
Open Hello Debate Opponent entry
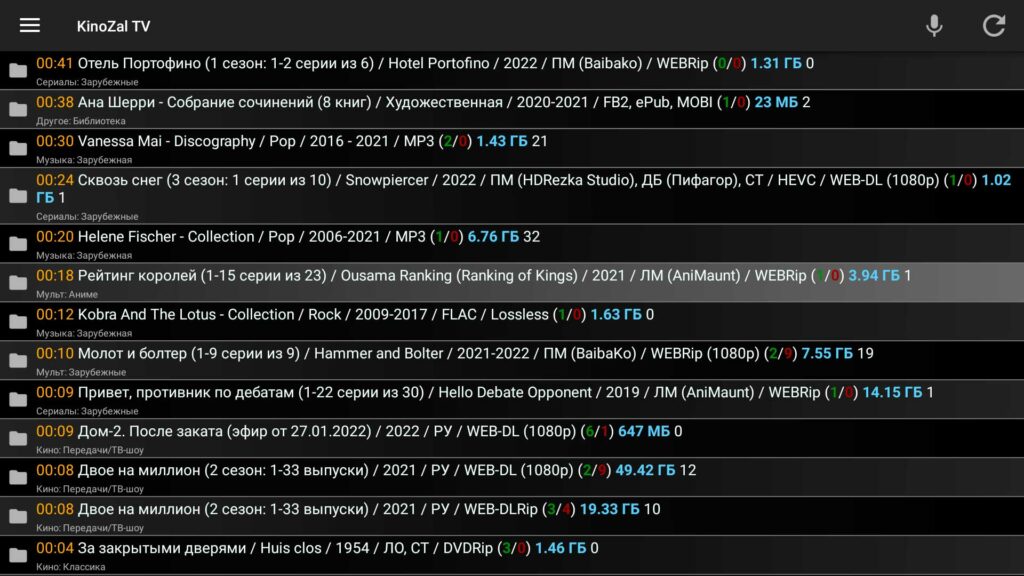[x=512, y=399]
